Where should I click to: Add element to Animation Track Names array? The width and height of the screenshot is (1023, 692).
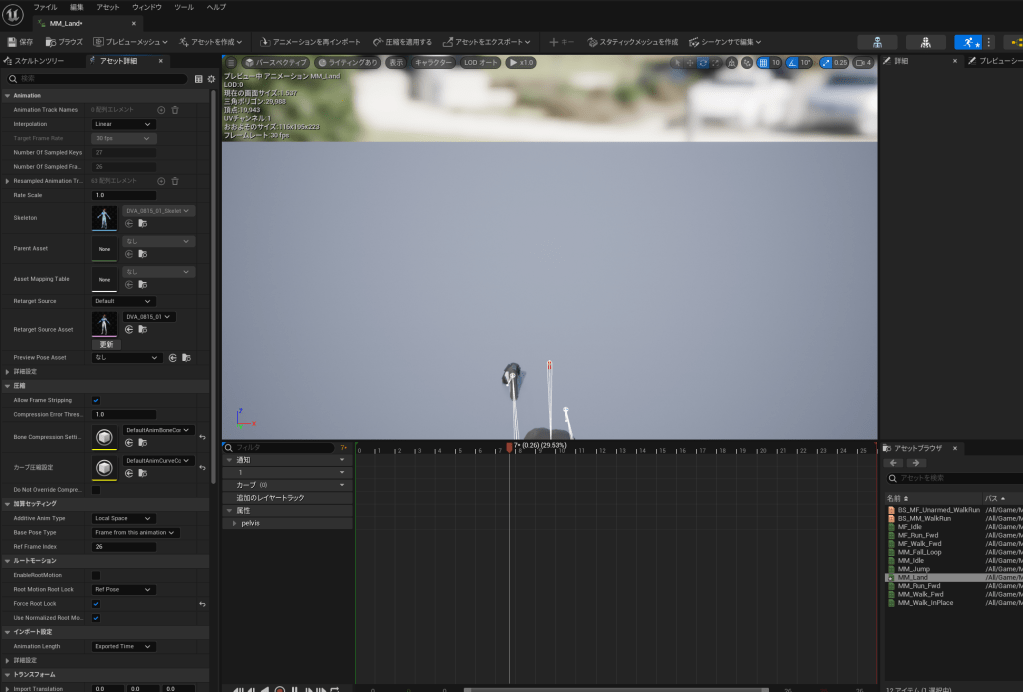pos(161,109)
